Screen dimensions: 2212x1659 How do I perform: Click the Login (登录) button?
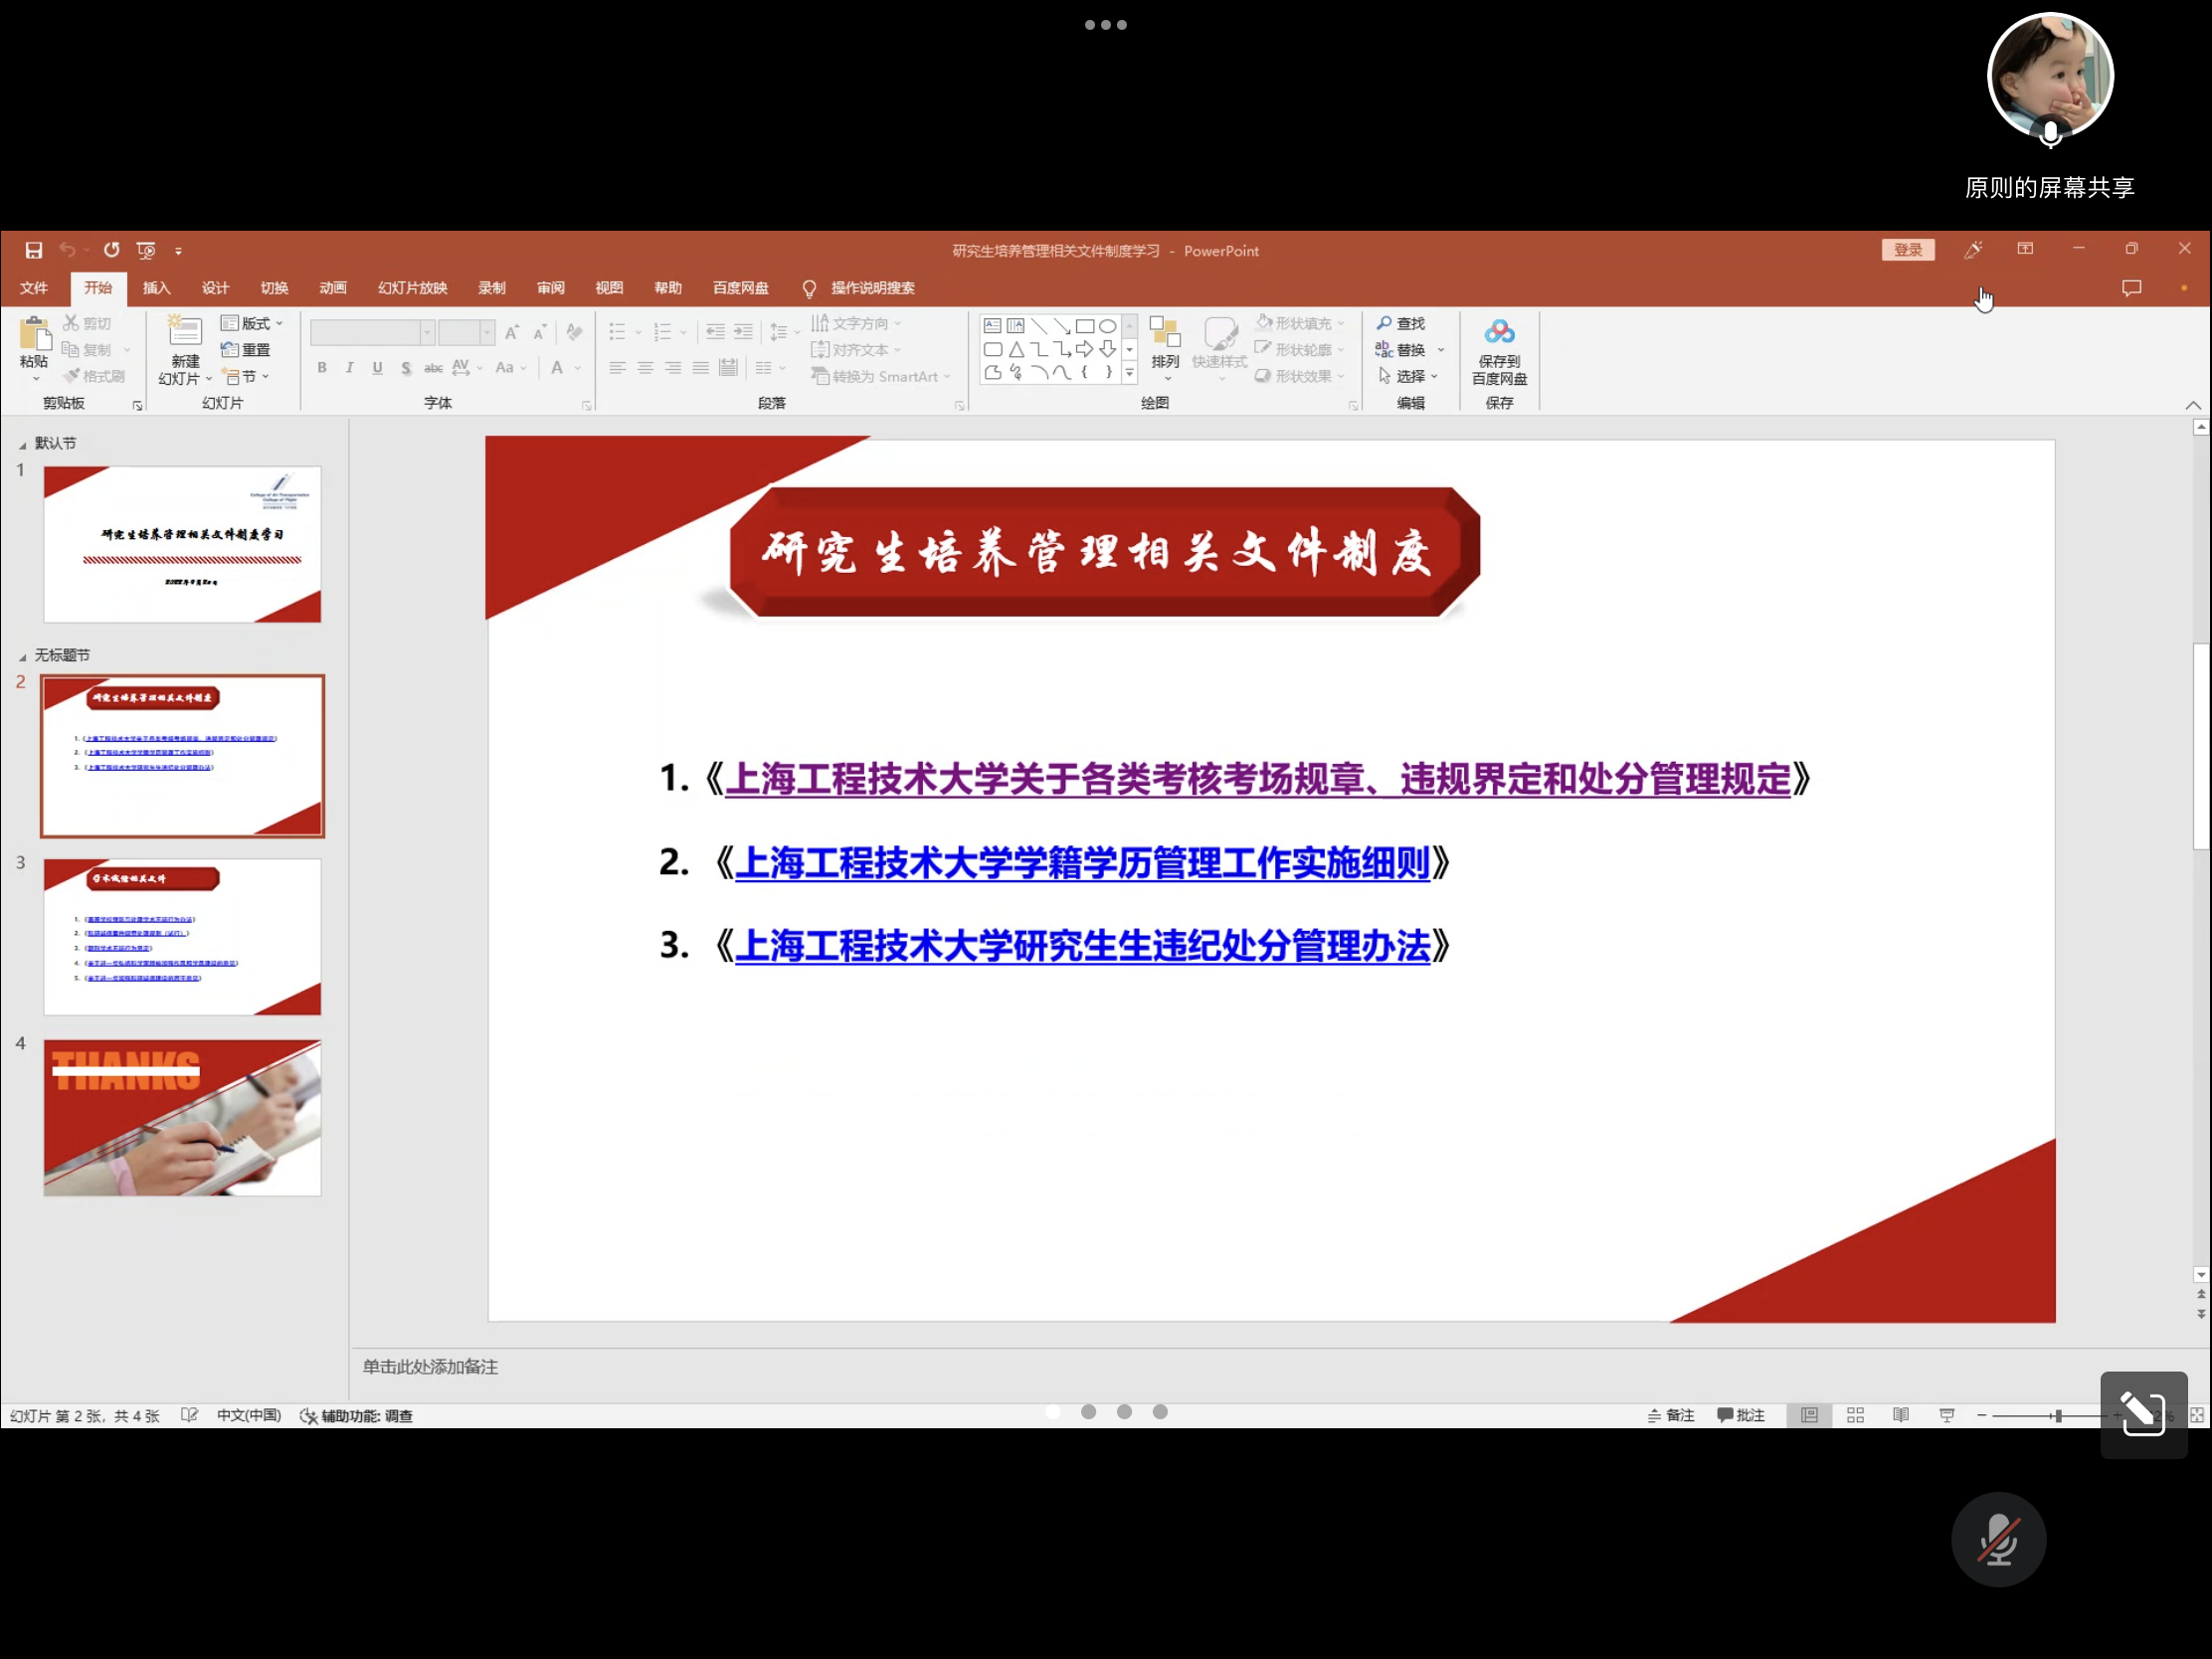pos(1907,250)
